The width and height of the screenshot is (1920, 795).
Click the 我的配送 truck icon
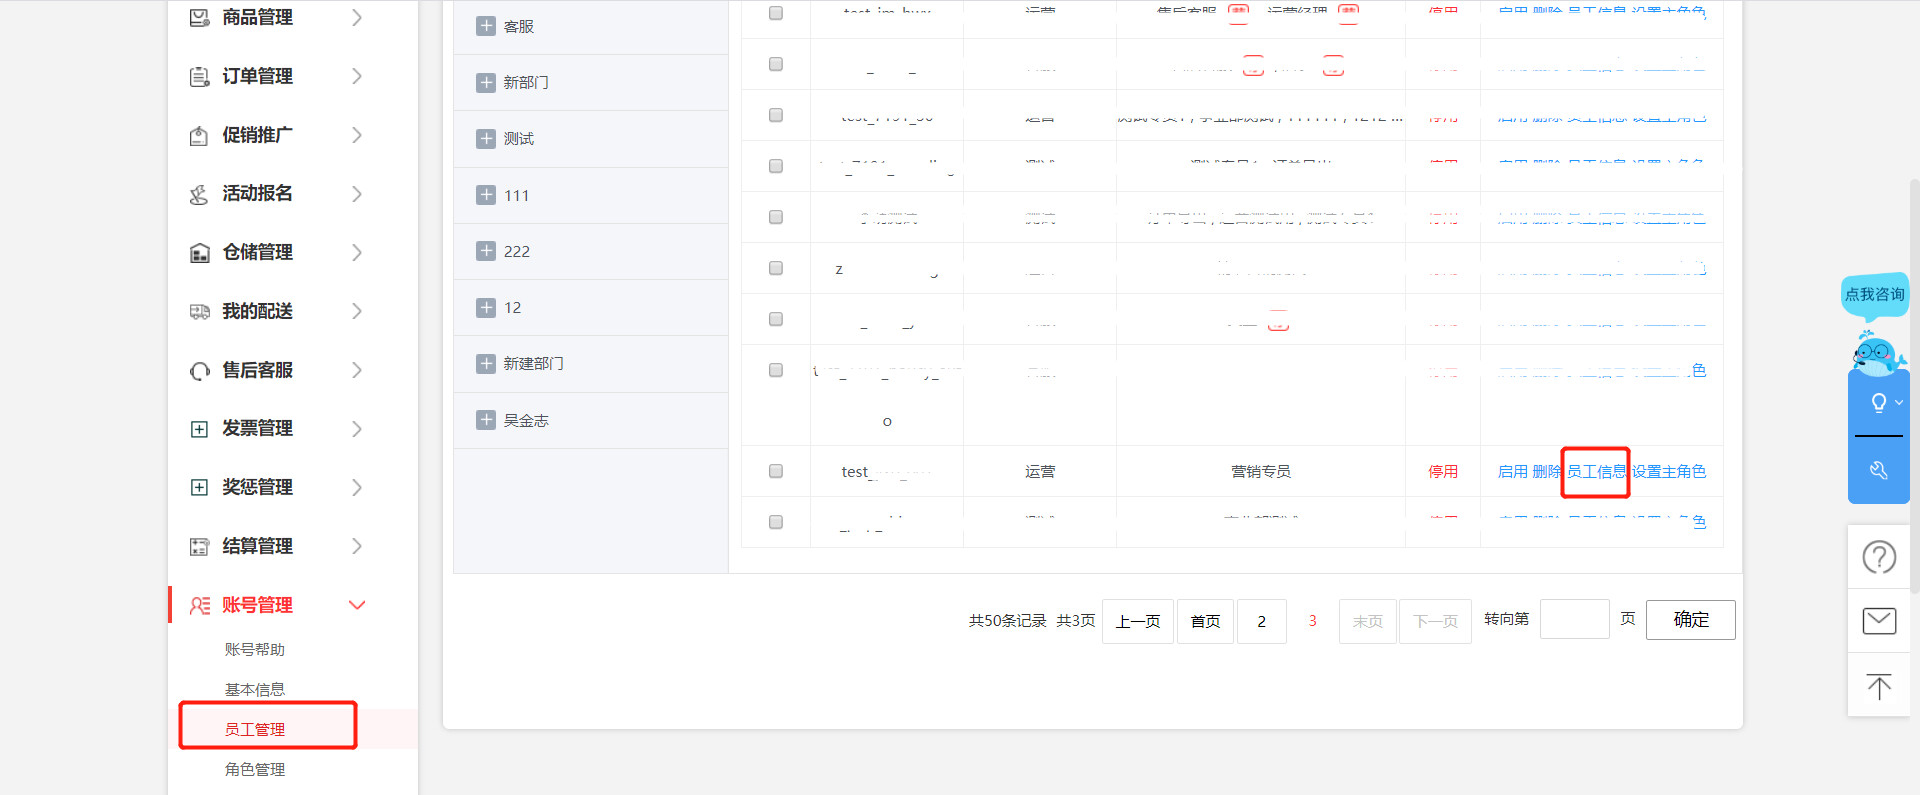(200, 312)
